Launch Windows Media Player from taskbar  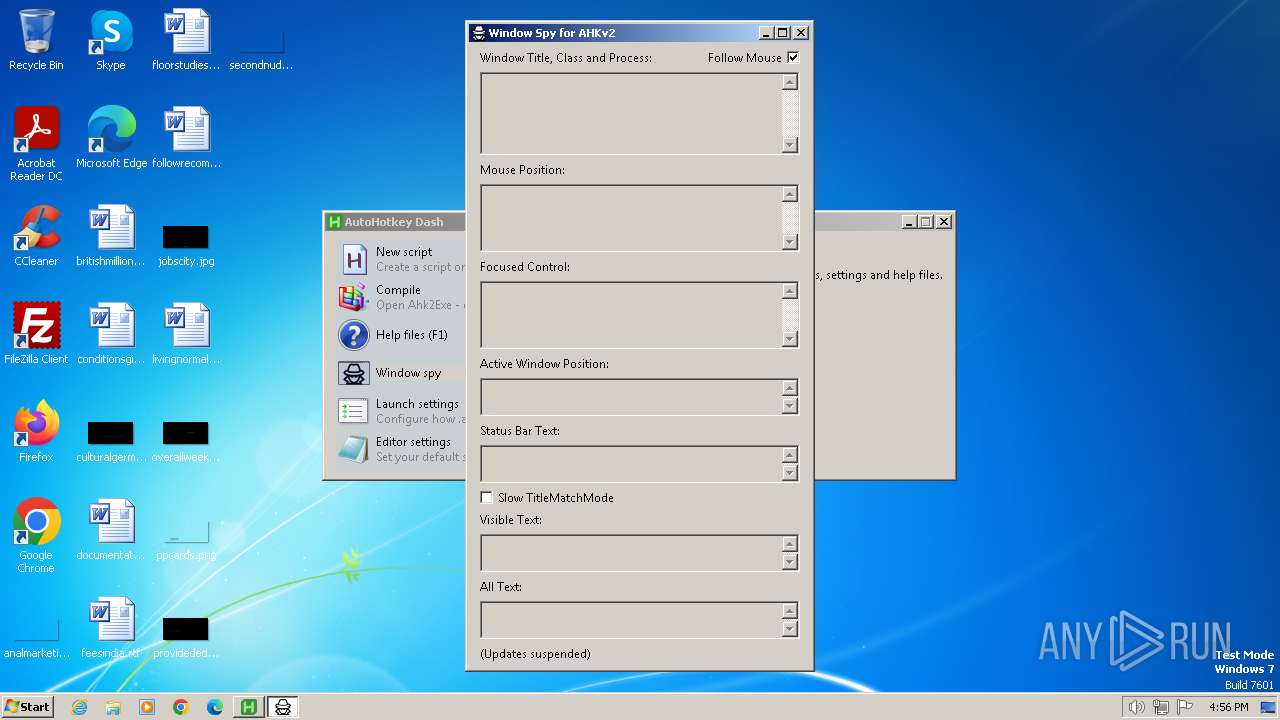pos(147,707)
